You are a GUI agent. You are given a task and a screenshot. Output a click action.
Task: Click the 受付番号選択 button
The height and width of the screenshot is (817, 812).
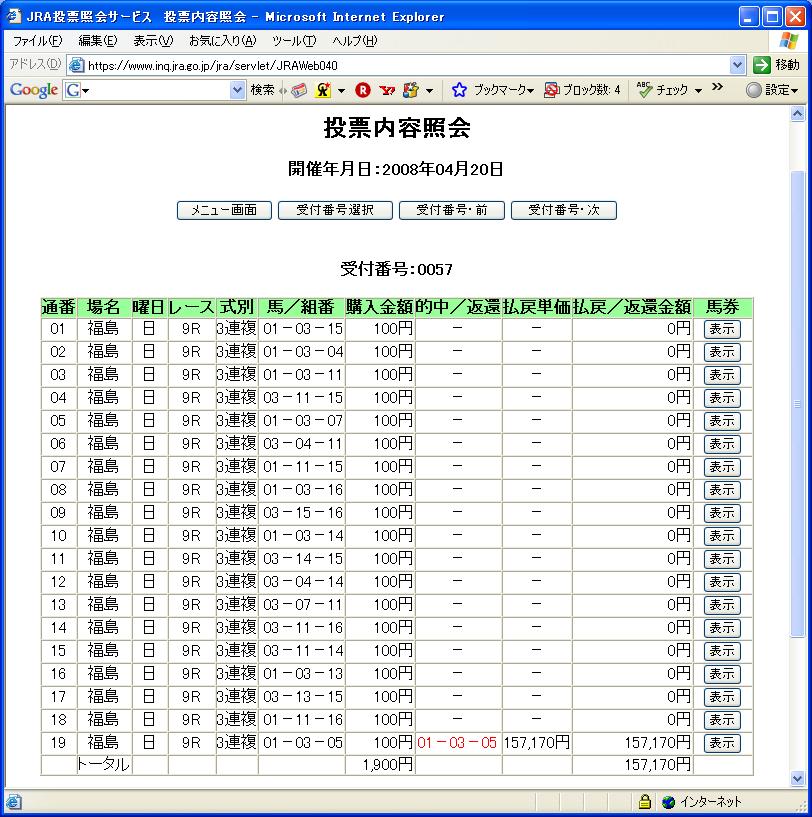(x=335, y=211)
